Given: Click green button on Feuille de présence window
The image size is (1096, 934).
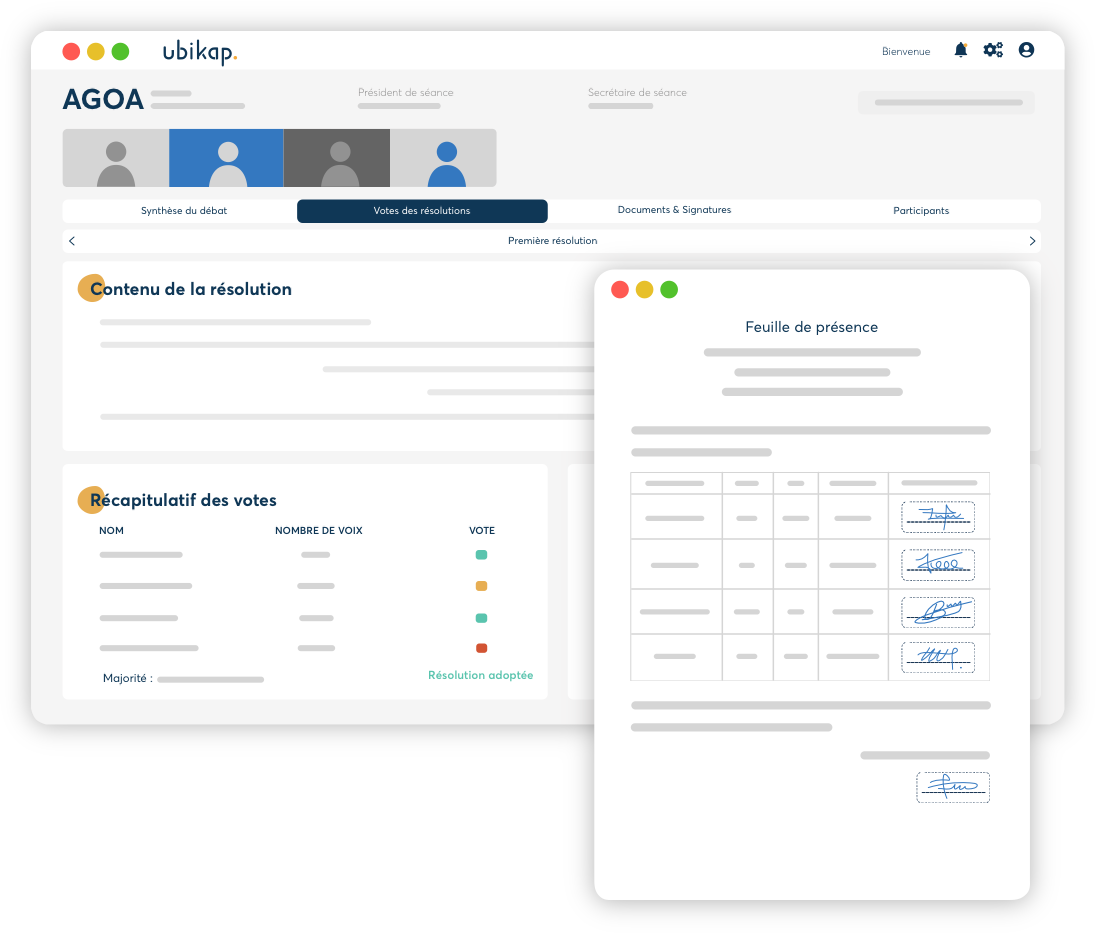Looking at the screenshot, I should (x=669, y=290).
